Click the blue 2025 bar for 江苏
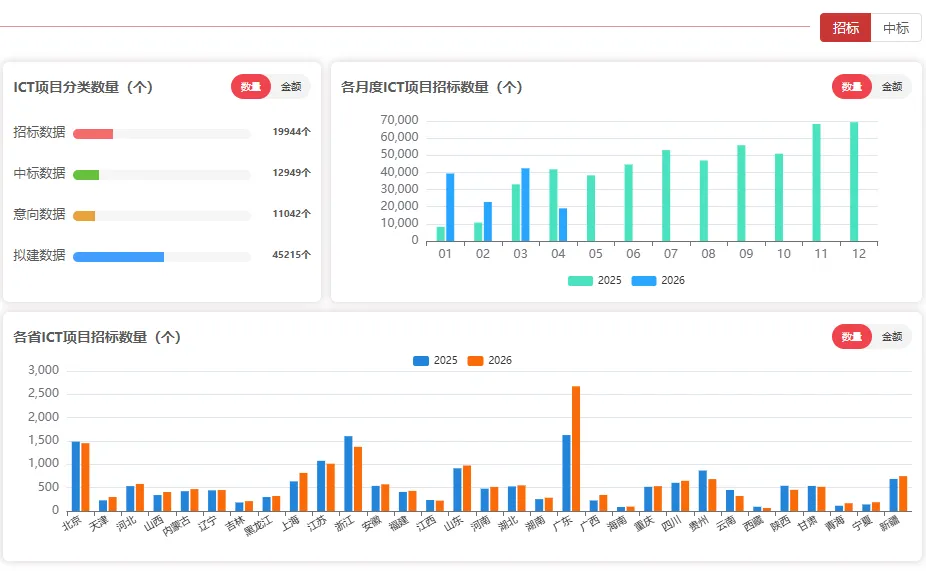This screenshot has height=571, width=926. (321, 486)
